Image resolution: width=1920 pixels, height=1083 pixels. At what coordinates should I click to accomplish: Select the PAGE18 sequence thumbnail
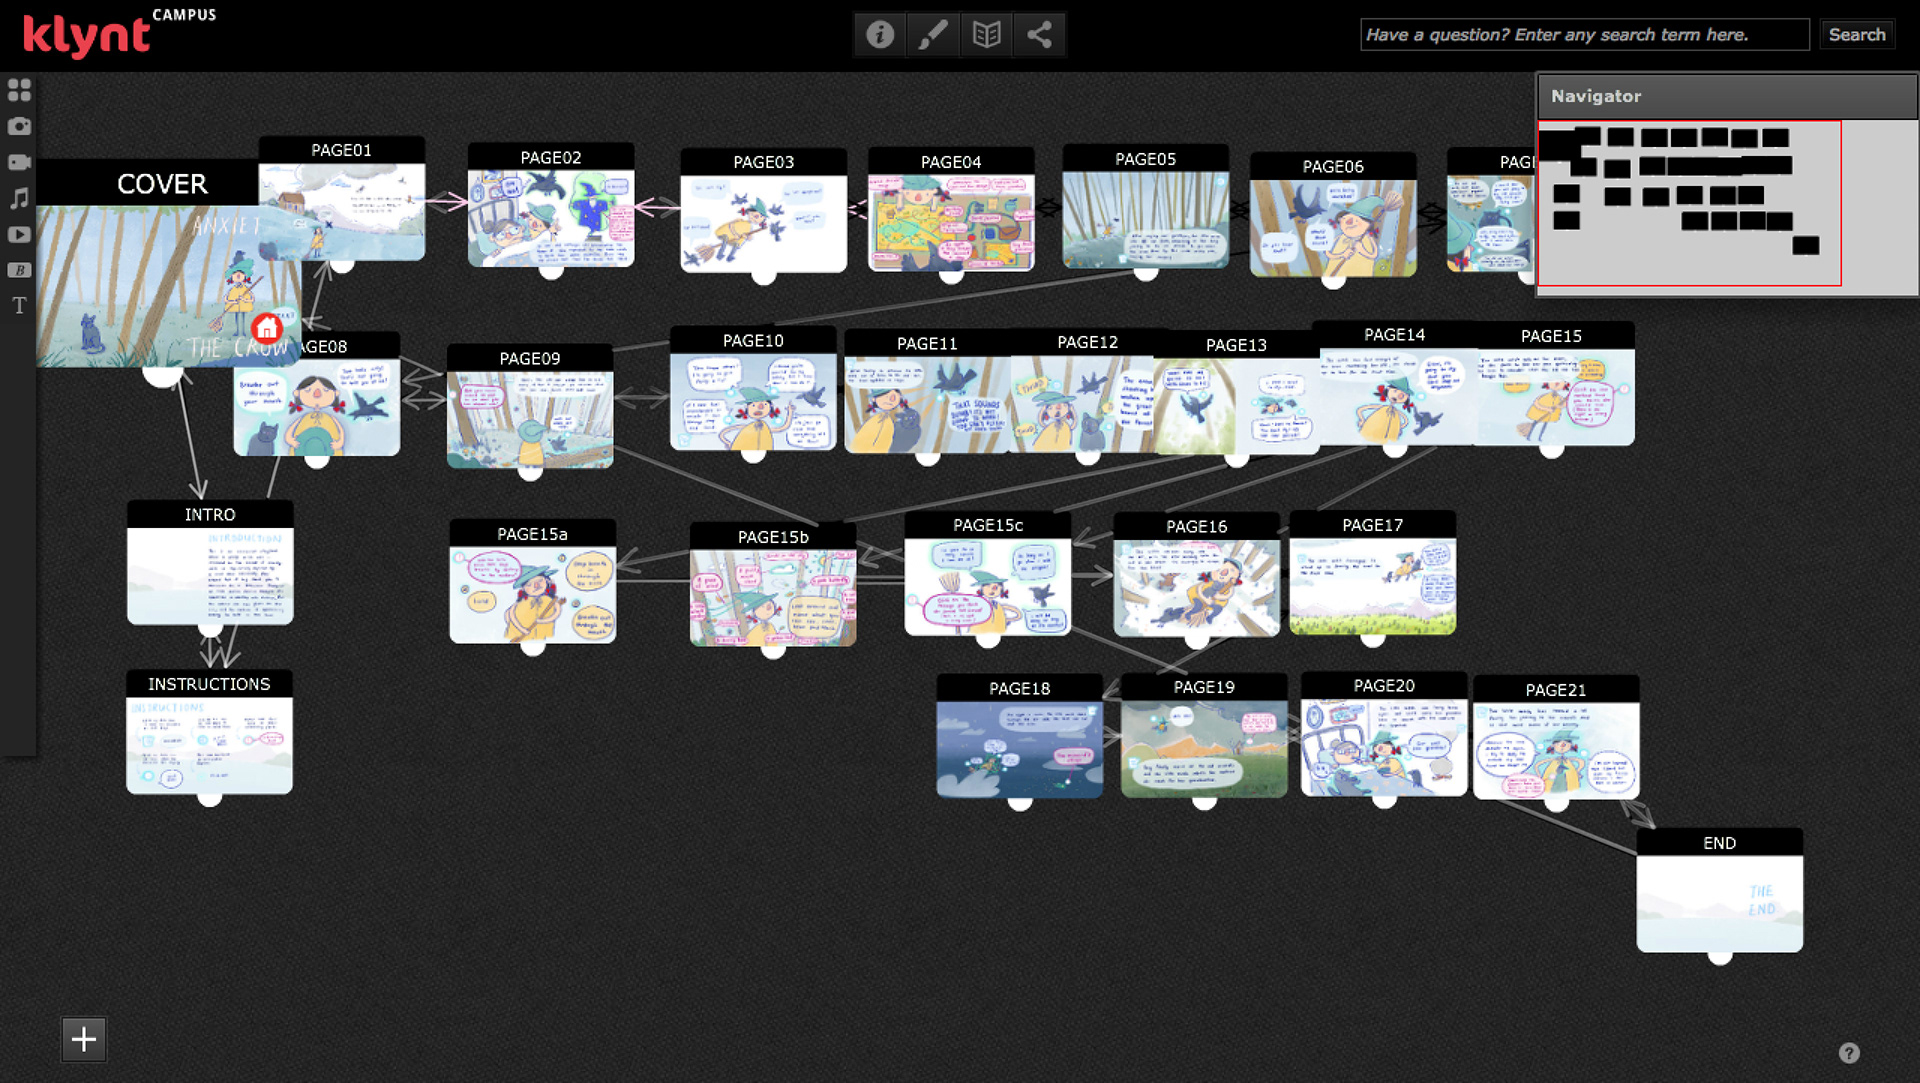click(x=1019, y=749)
